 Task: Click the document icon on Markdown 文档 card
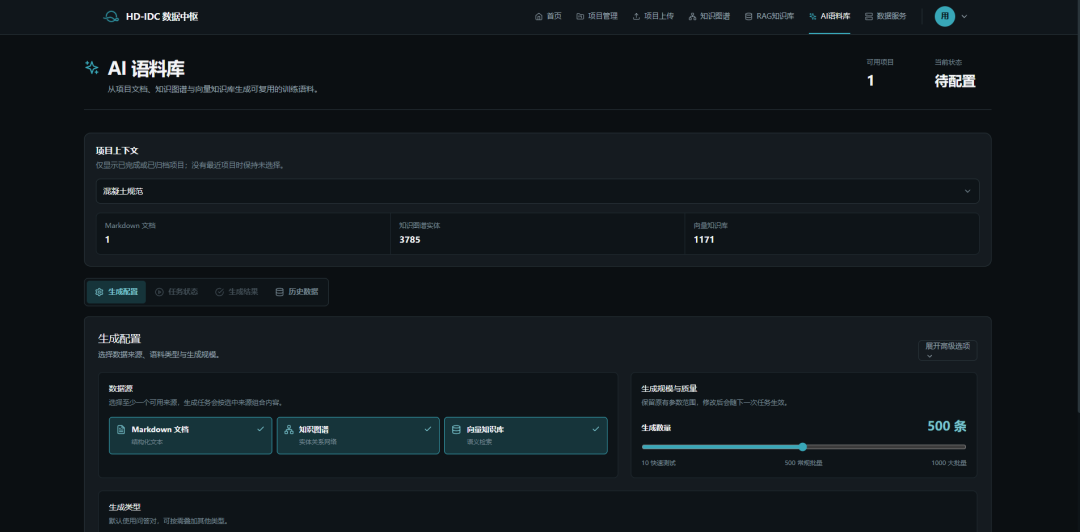pos(121,429)
